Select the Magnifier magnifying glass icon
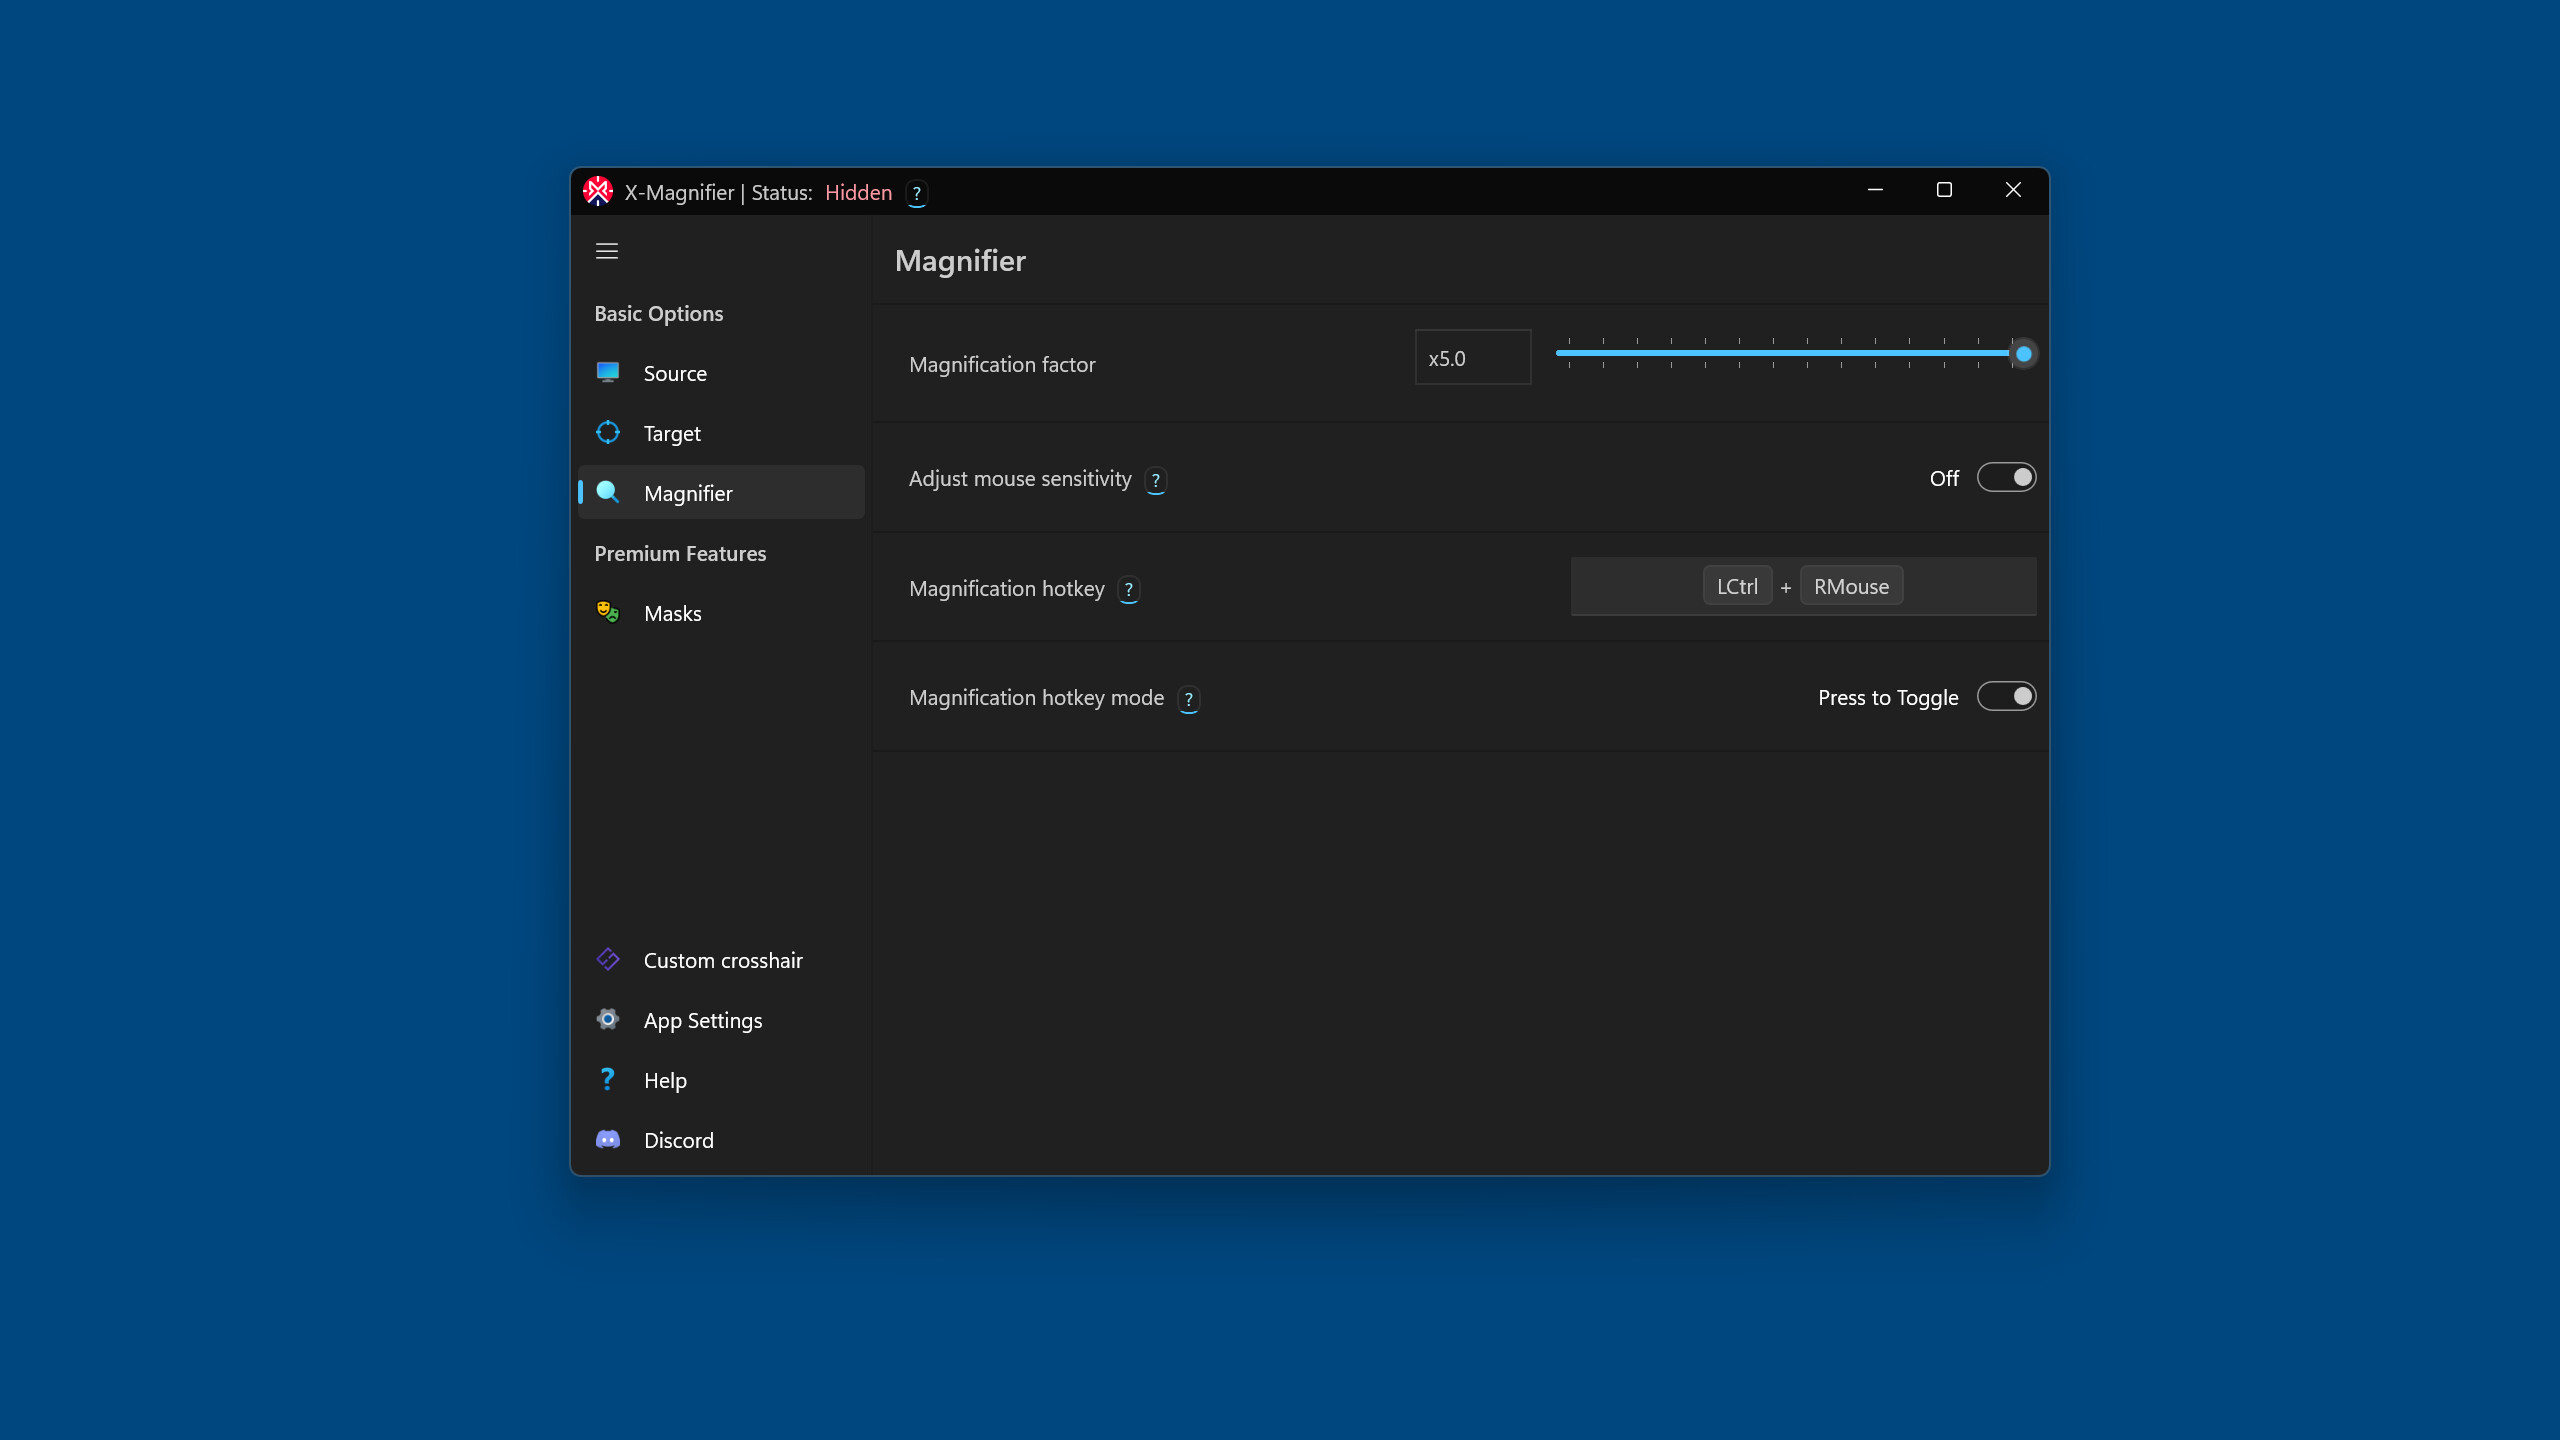The image size is (2560, 1440). pos(608,492)
